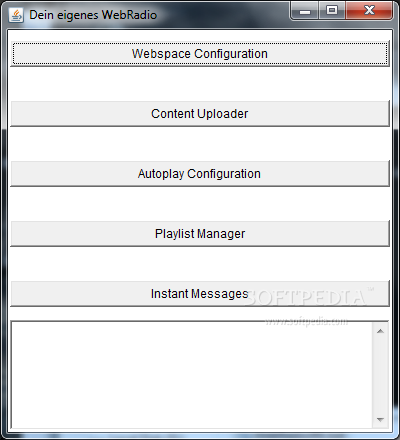Viewport: 400px width, 440px height.
Task: Open Autoplay Configuration settings
Action: tap(200, 174)
